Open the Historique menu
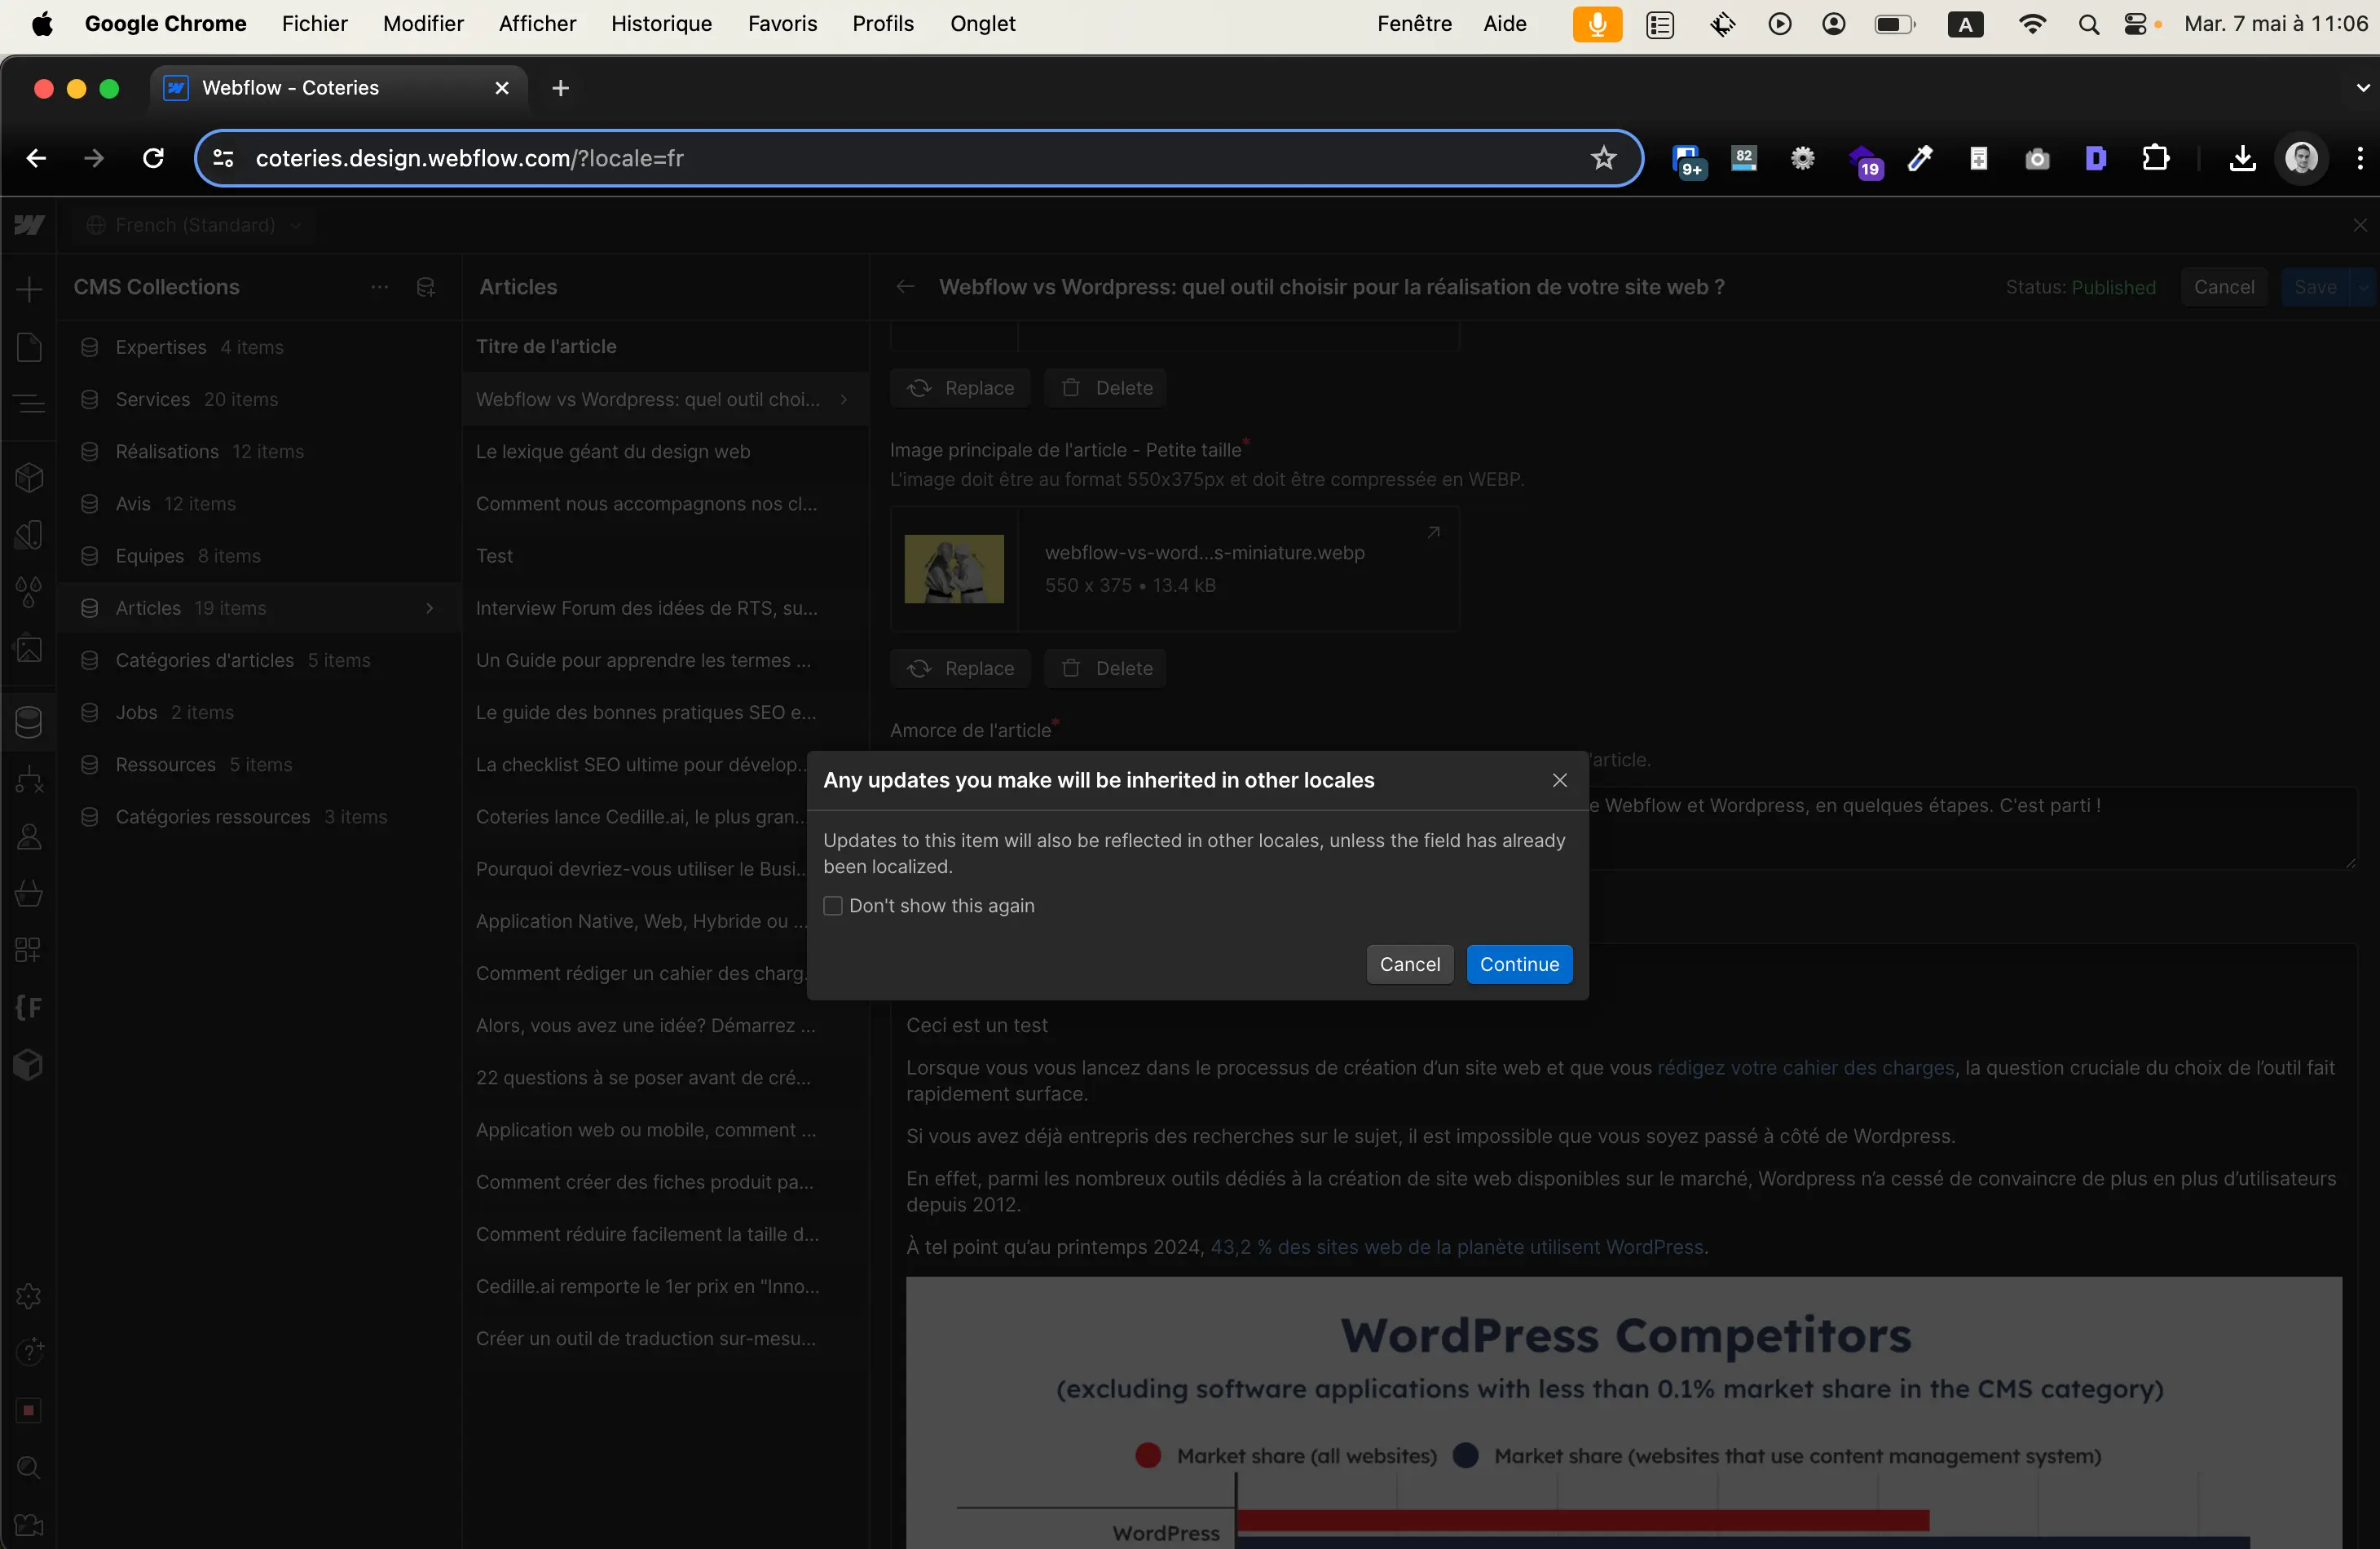Screen dimensions: 2380x1549 pos(661,24)
